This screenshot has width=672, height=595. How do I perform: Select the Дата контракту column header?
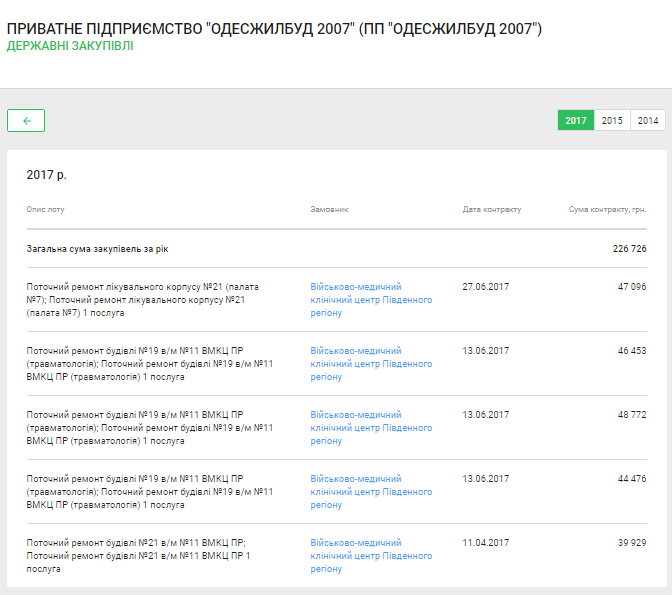[491, 210]
